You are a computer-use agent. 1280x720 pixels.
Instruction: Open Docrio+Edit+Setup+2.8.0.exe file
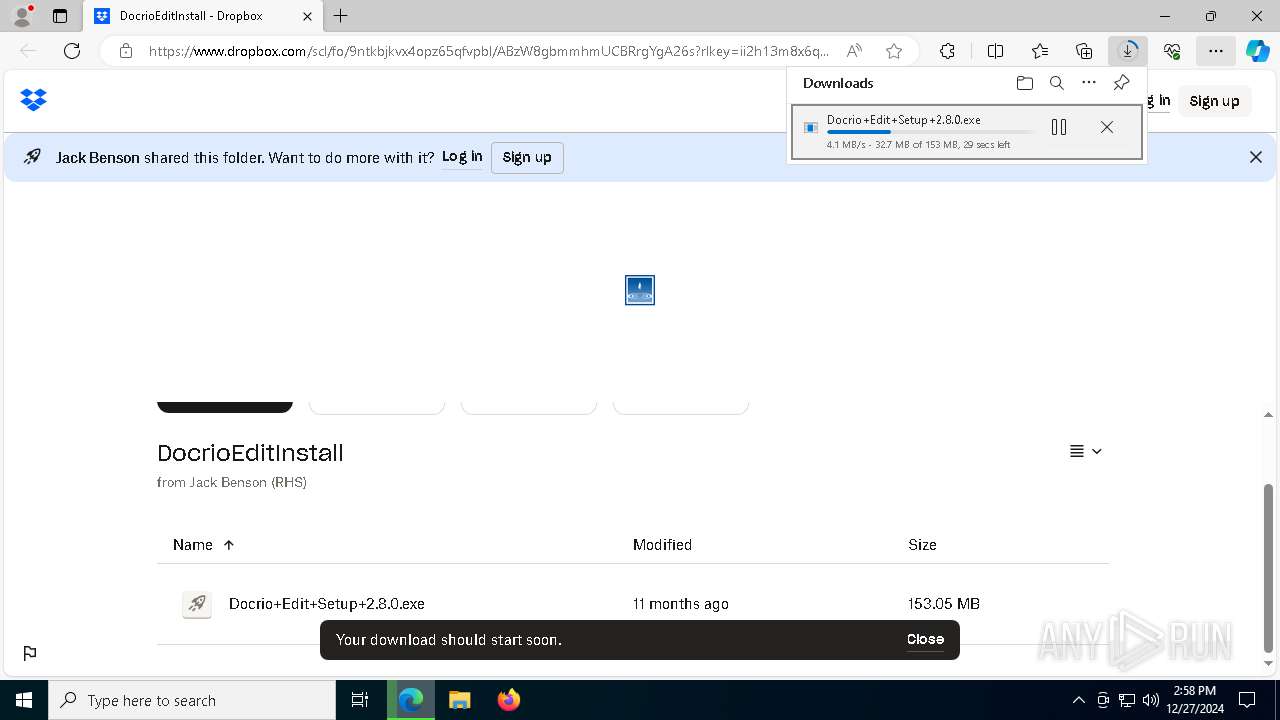(327, 604)
